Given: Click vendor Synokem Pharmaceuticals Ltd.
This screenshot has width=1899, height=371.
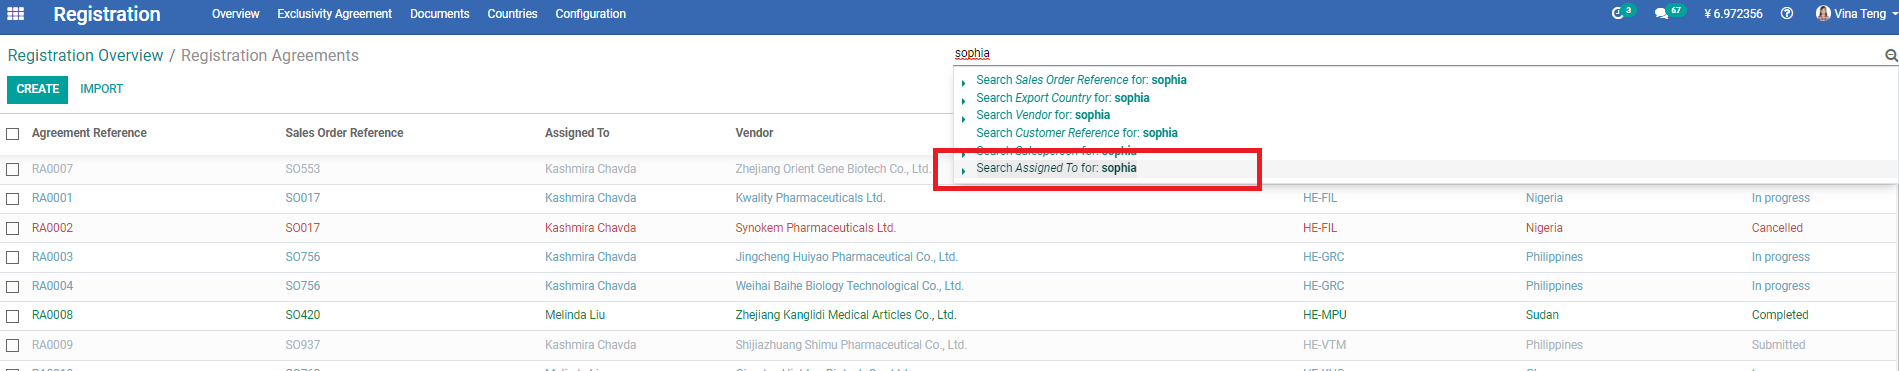Looking at the screenshot, I should [815, 228].
